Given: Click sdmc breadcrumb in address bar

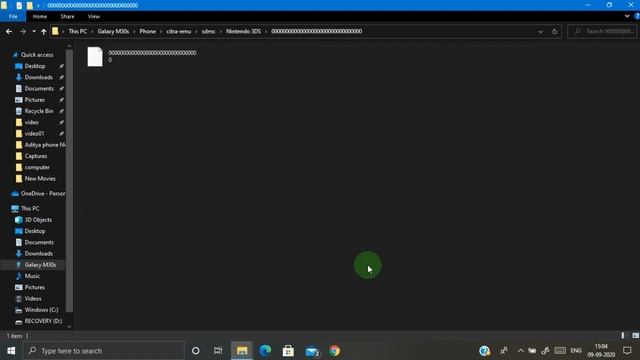Looking at the screenshot, I should 208,31.
